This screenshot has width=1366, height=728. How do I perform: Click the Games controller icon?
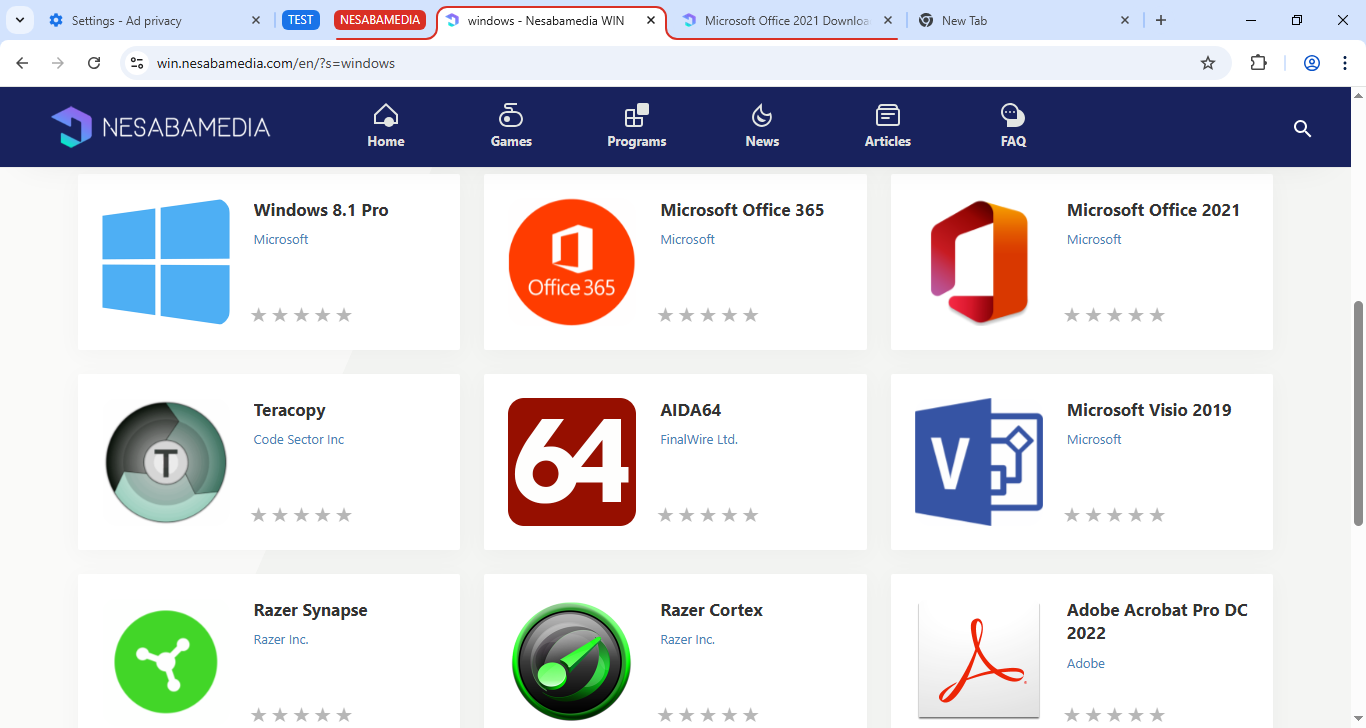[x=511, y=115]
